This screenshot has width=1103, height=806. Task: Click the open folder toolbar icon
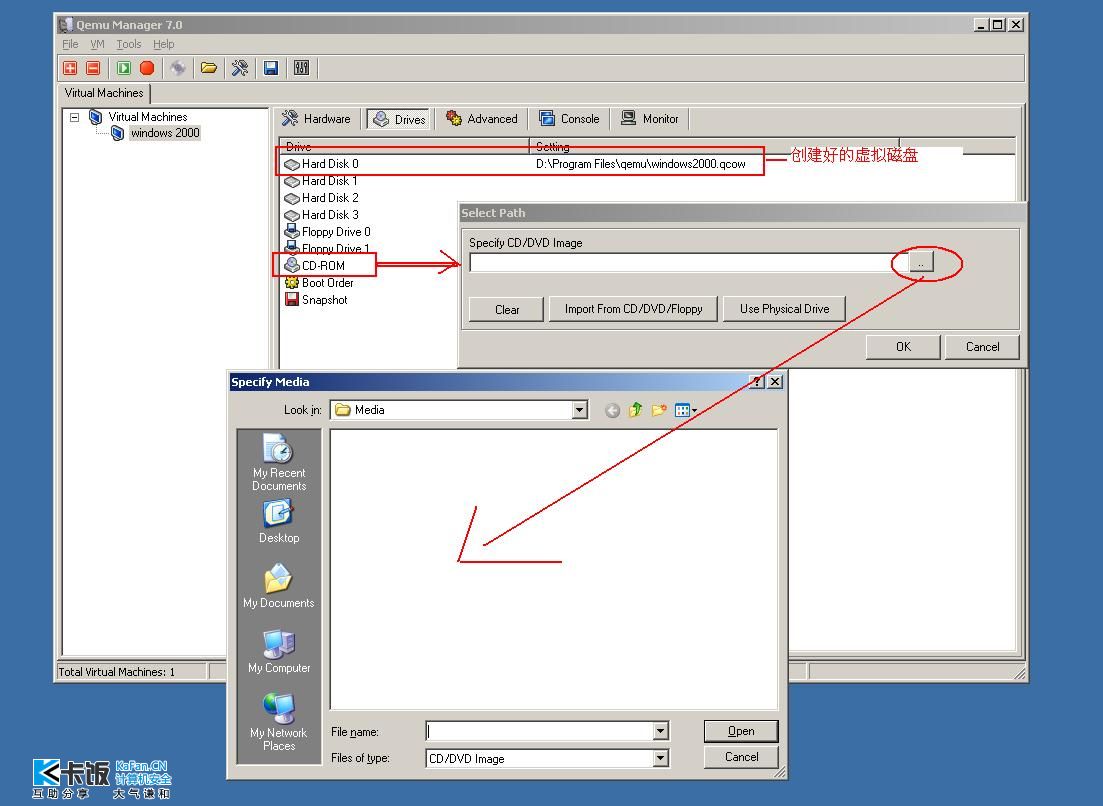pyautogui.click(x=209, y=68)
